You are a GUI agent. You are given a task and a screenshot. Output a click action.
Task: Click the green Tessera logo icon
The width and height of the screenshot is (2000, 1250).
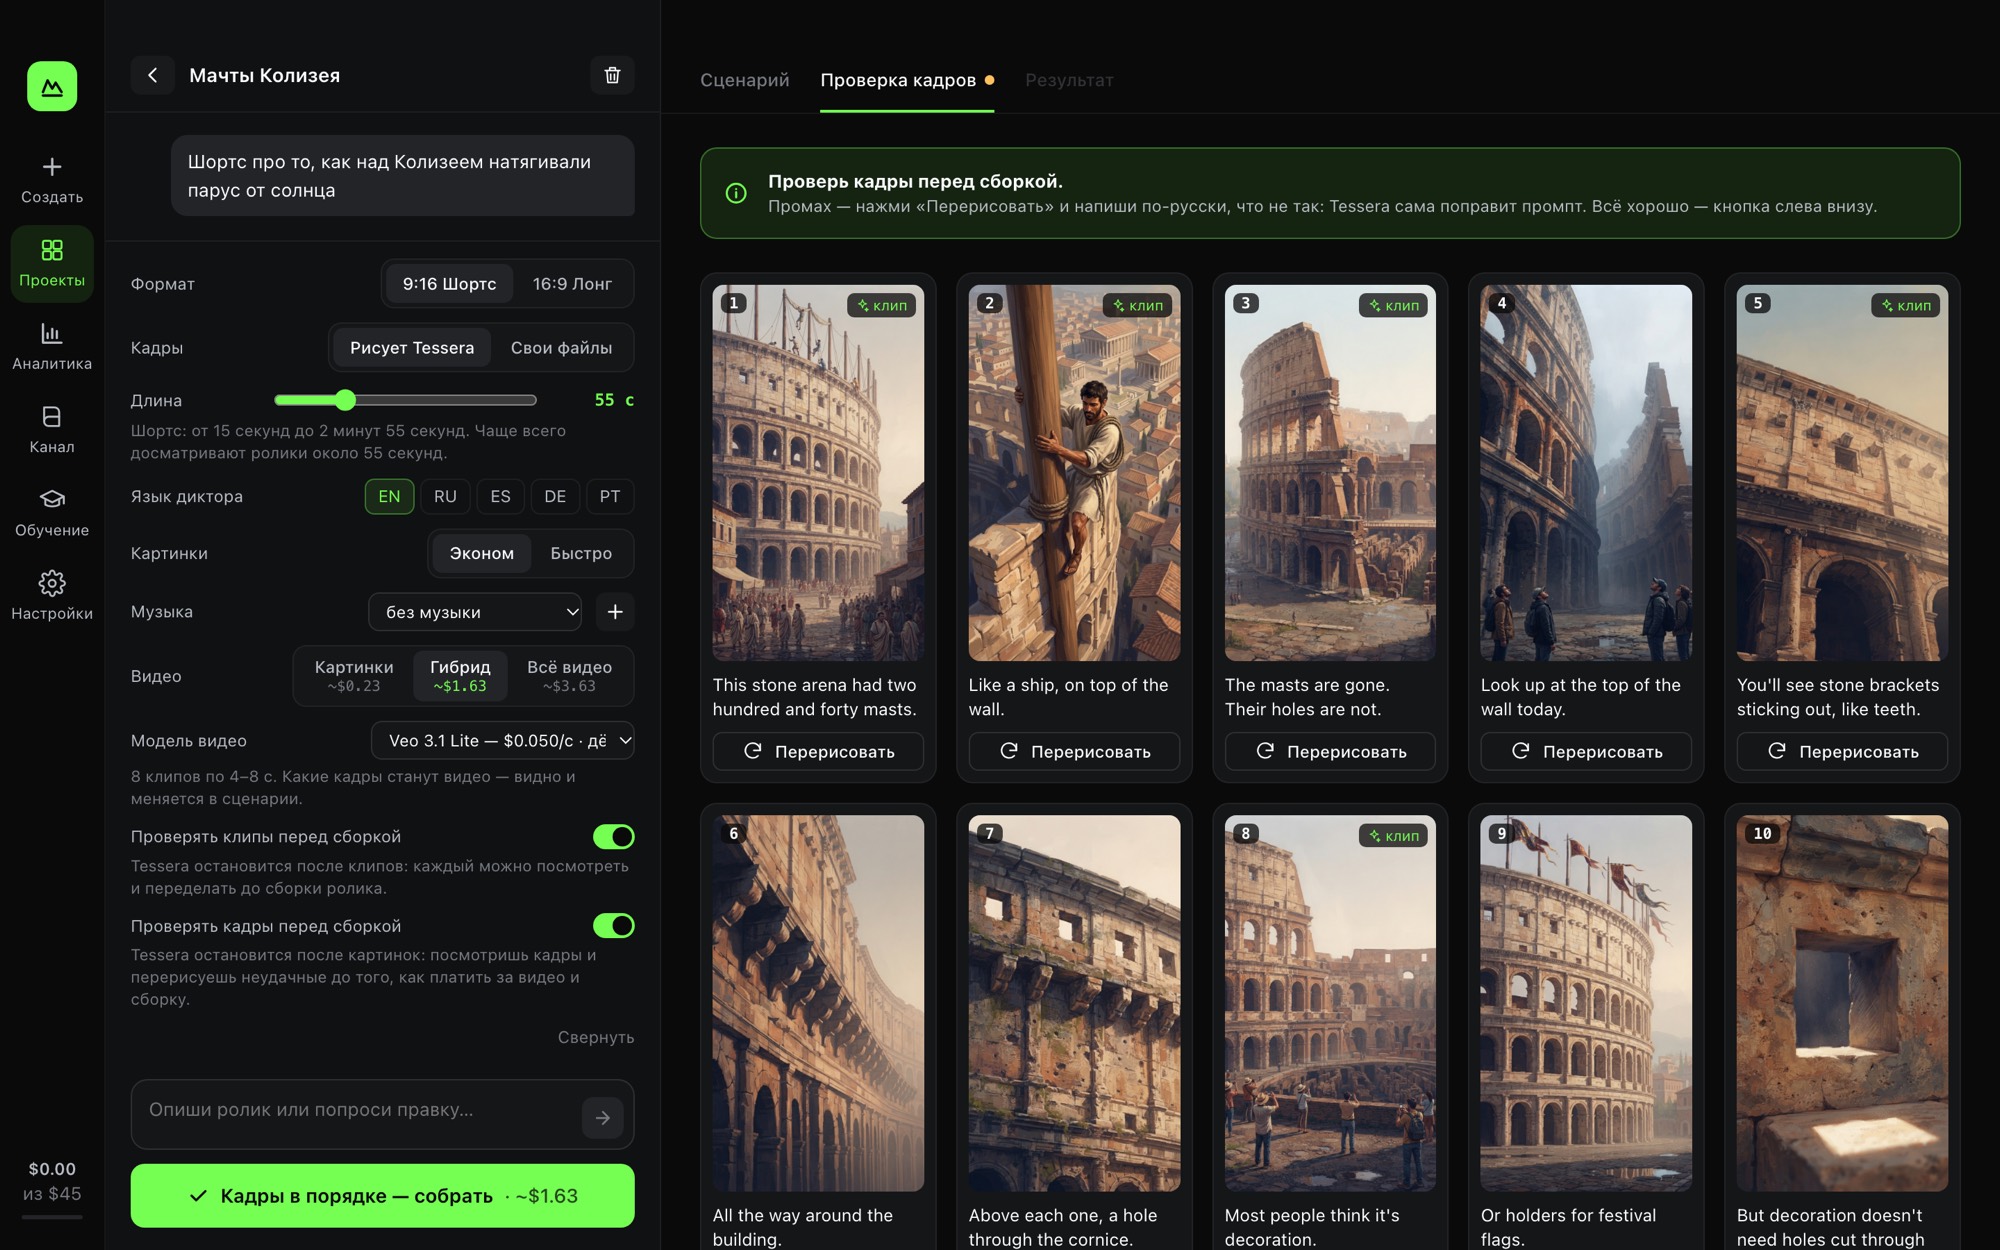(52, 87)
